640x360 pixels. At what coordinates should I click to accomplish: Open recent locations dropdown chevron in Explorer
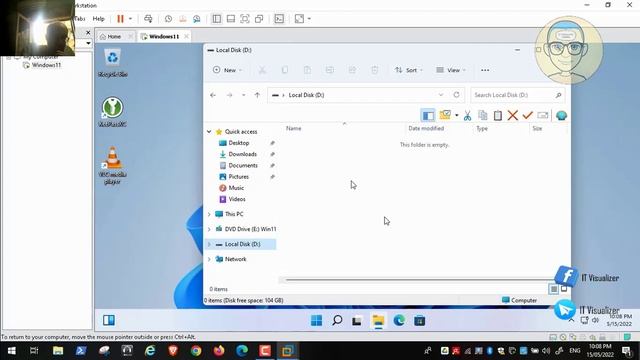243,95
